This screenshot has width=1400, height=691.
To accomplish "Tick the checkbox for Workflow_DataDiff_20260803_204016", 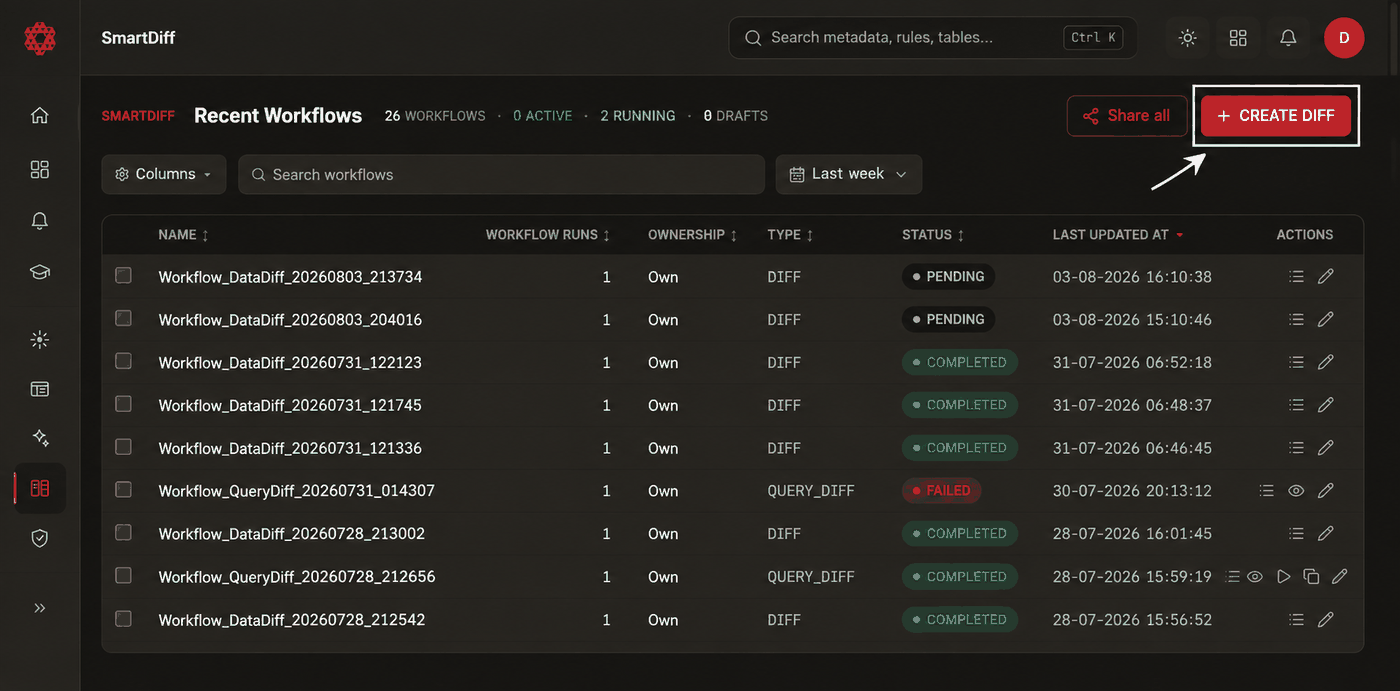I will point(123,318).
